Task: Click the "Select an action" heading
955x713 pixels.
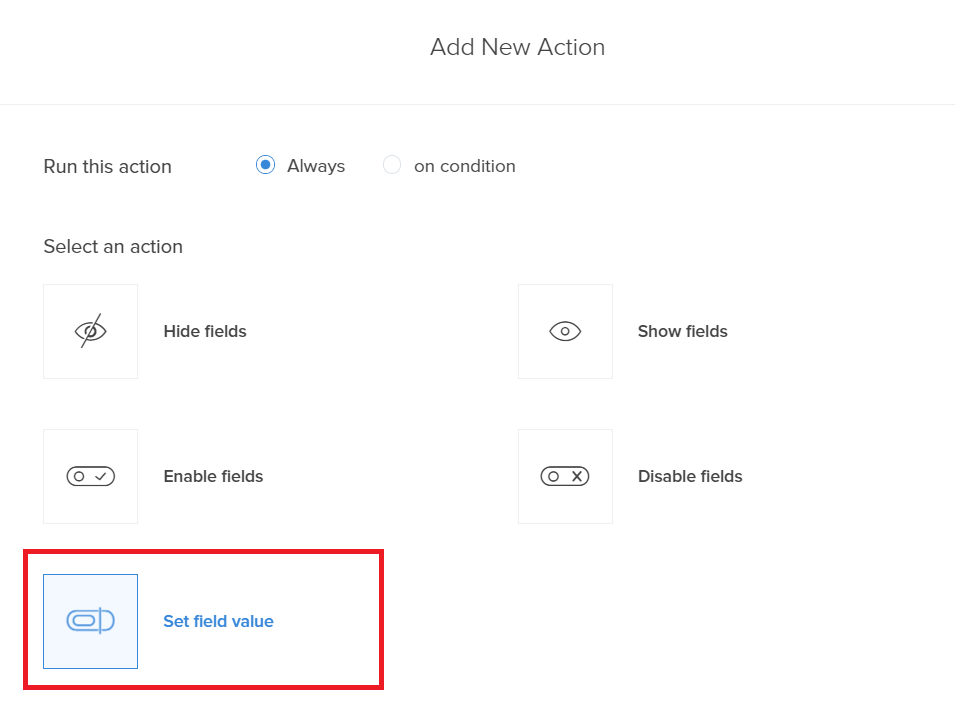Action: [x=113, y=246]
